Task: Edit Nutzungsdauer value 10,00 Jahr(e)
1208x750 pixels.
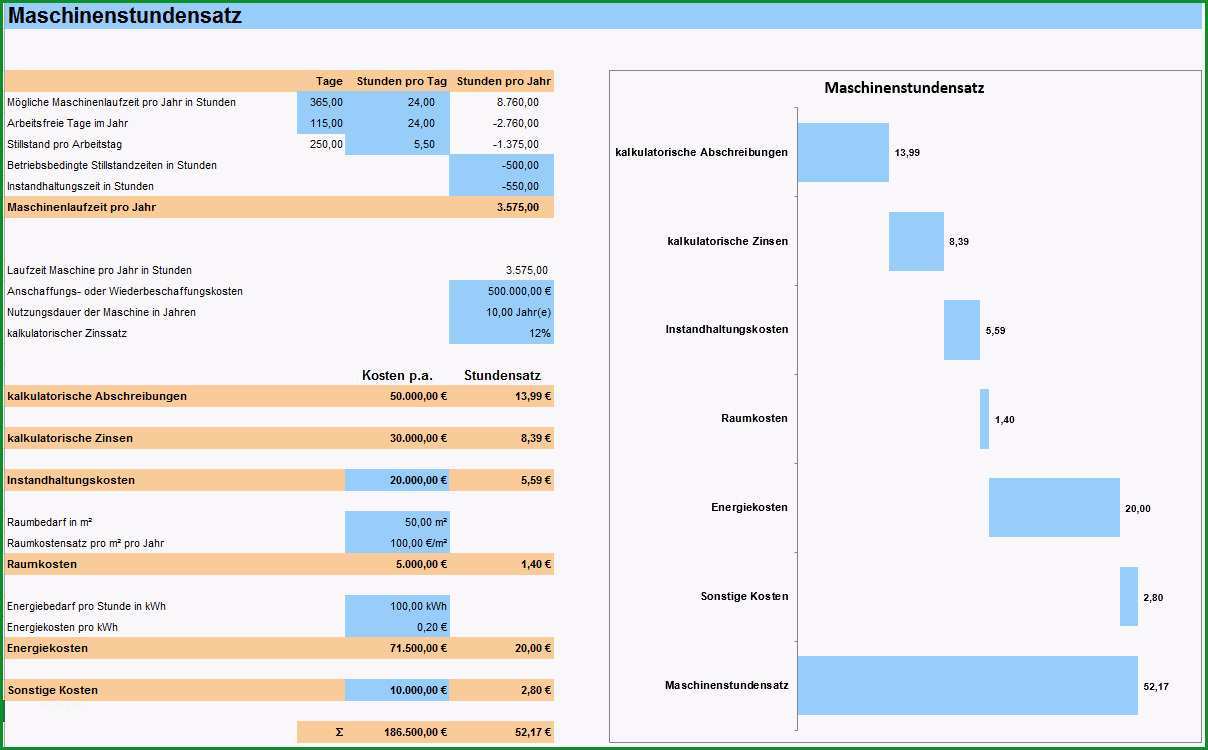Action: 502,312
